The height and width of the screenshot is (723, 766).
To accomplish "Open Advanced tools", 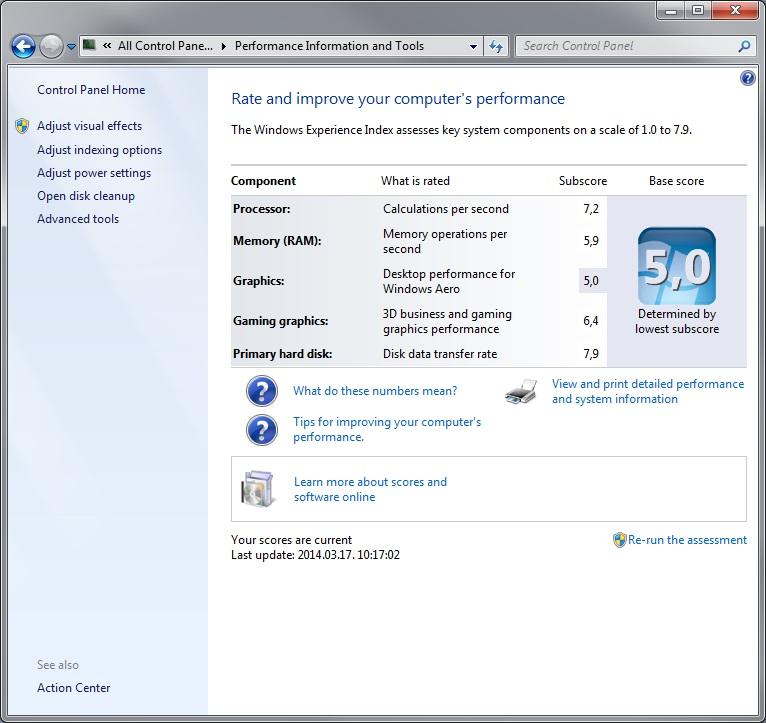I will click(78, 219).
